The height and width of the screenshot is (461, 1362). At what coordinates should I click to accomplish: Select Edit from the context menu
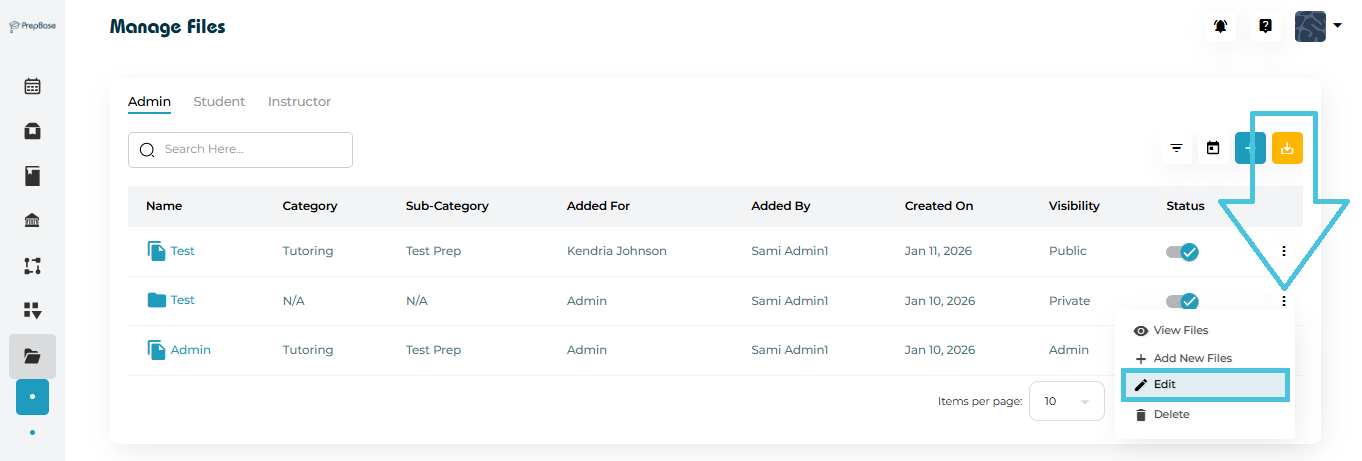coord(1206,385)
